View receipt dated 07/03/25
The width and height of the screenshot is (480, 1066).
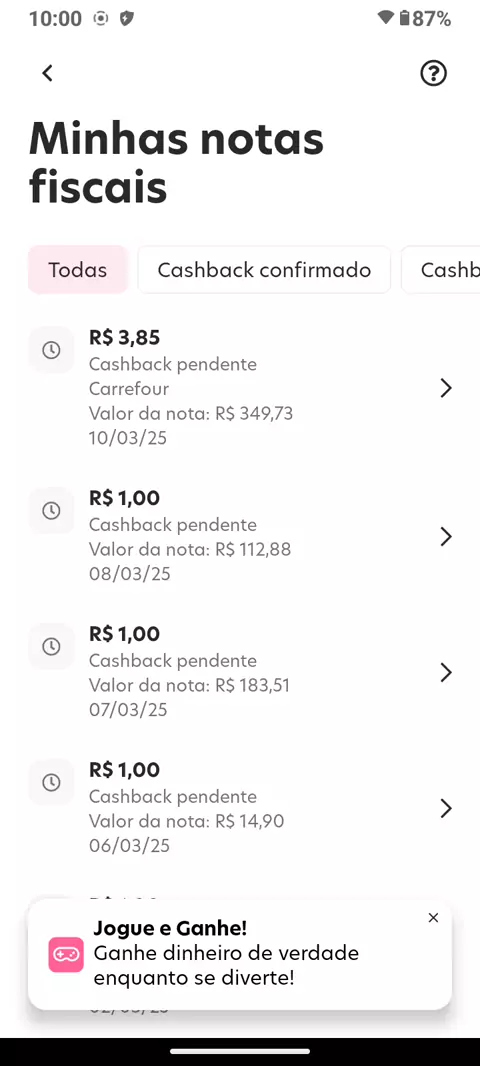click(240, 672)
